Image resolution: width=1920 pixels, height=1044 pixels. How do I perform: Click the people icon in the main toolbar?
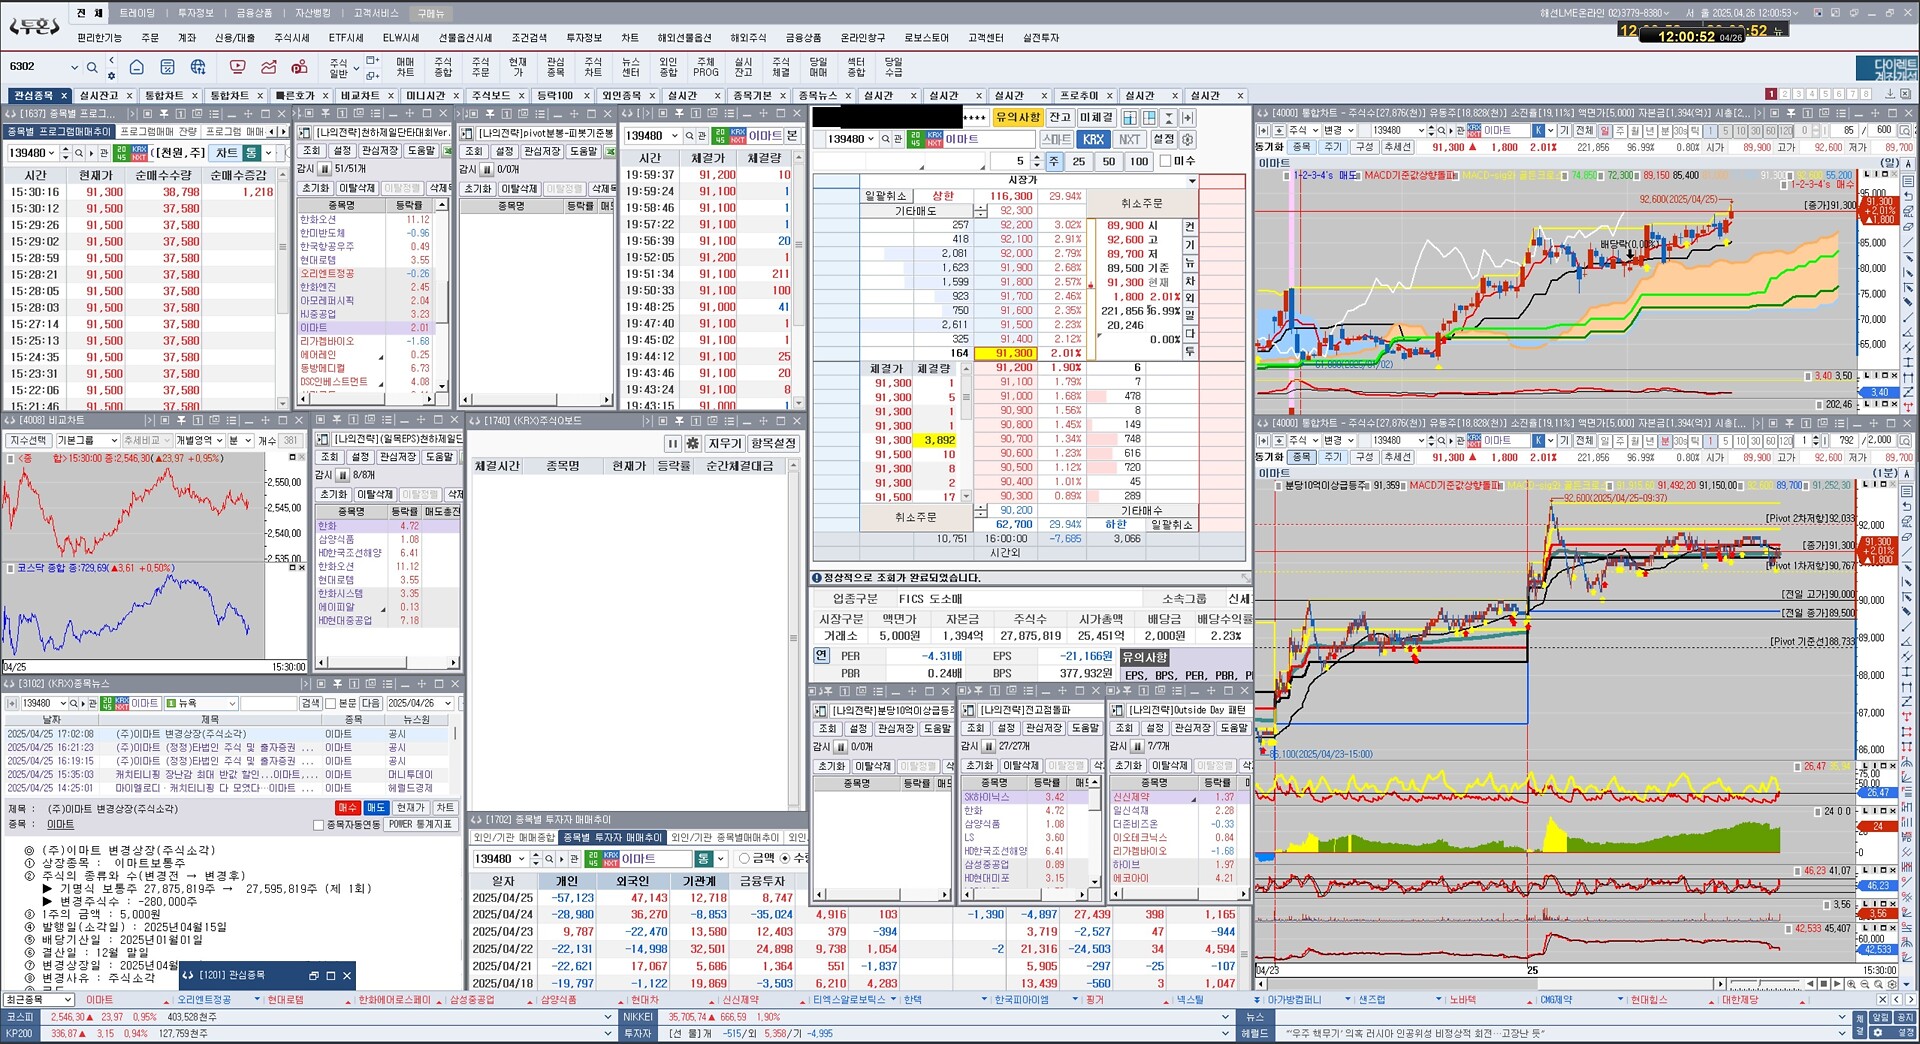[299, 67]
